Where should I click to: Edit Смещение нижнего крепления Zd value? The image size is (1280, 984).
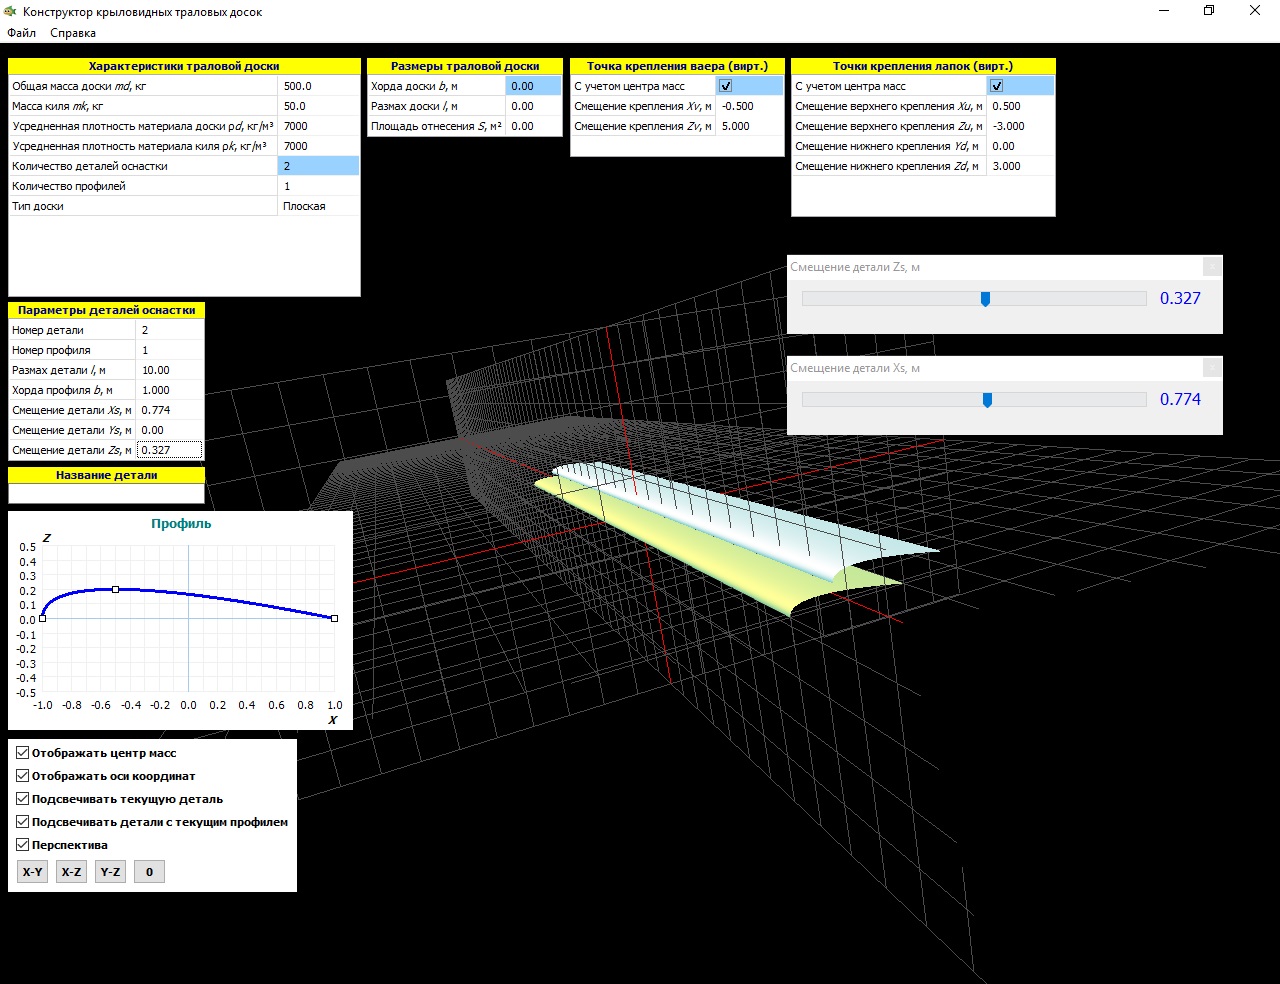point(1021,166)
